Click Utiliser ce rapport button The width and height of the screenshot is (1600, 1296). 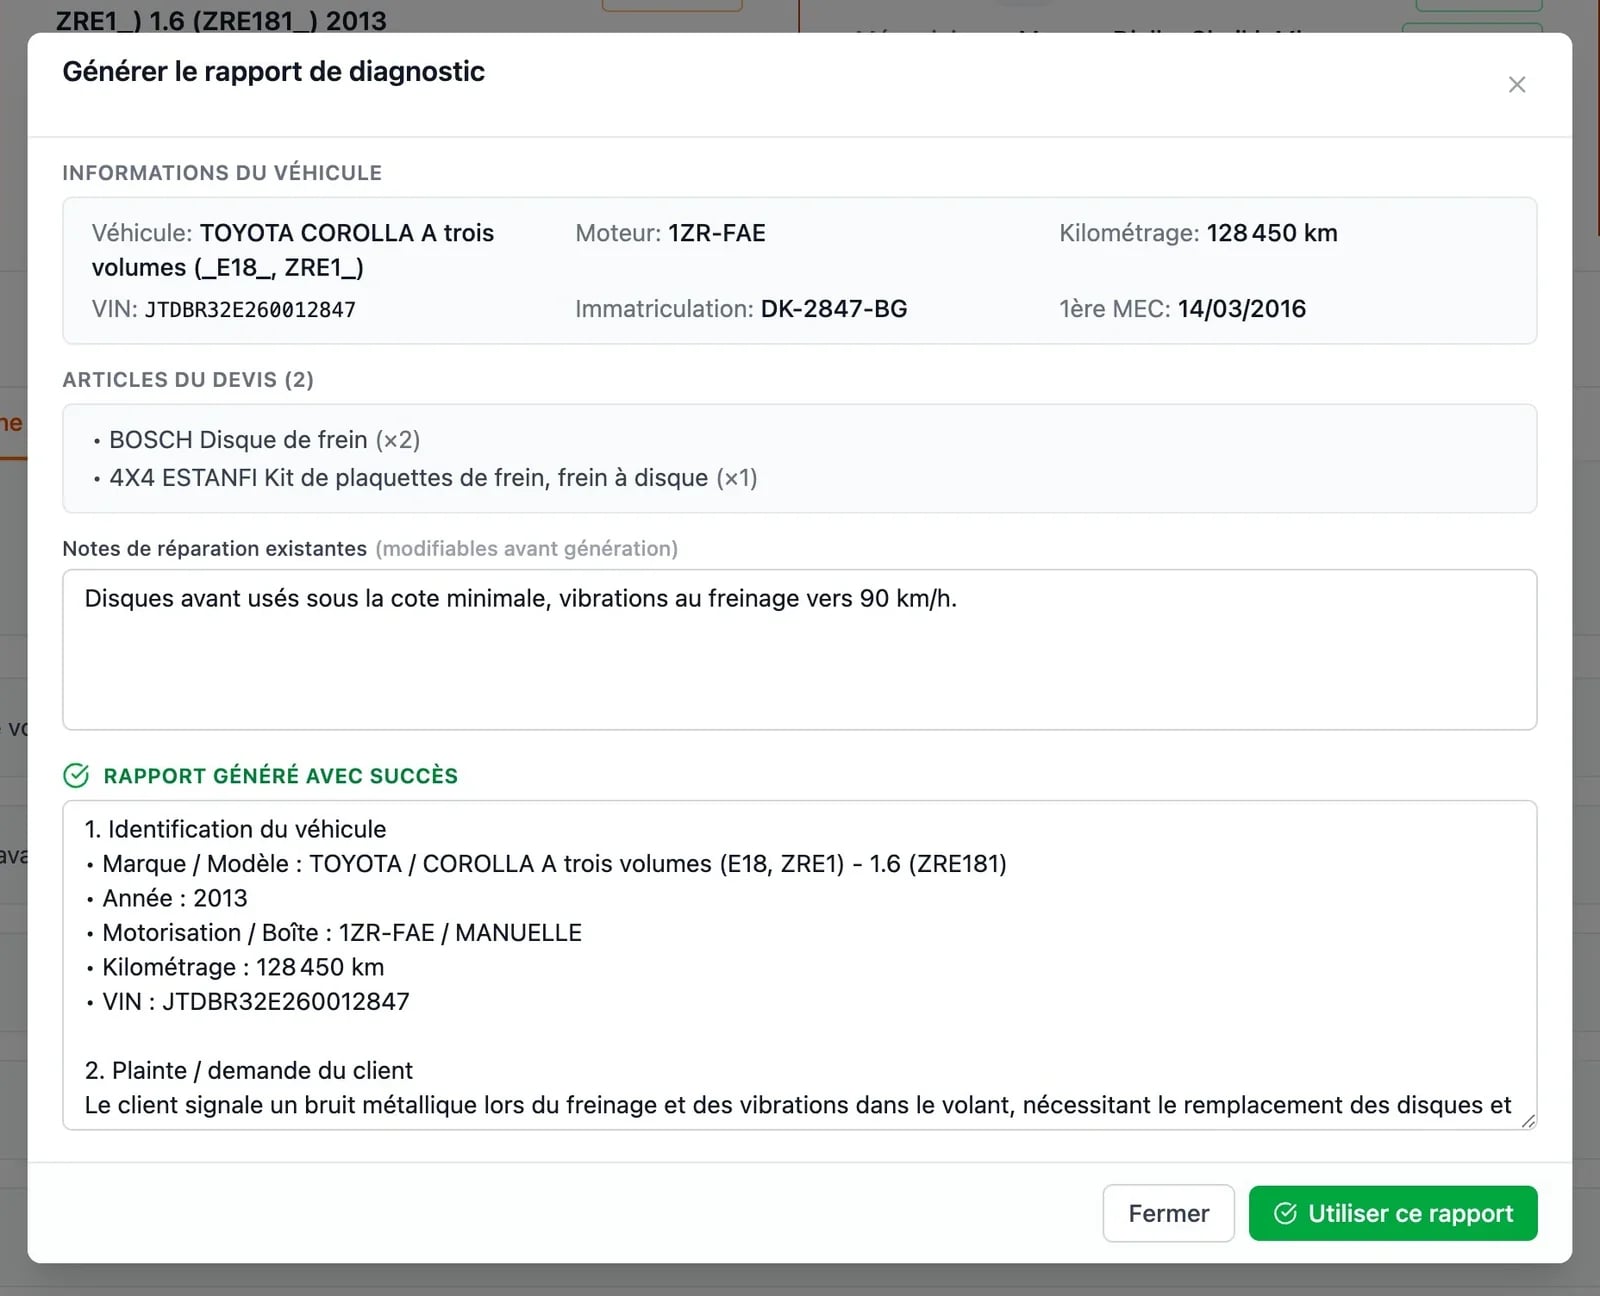[x=1392, y=1213]
